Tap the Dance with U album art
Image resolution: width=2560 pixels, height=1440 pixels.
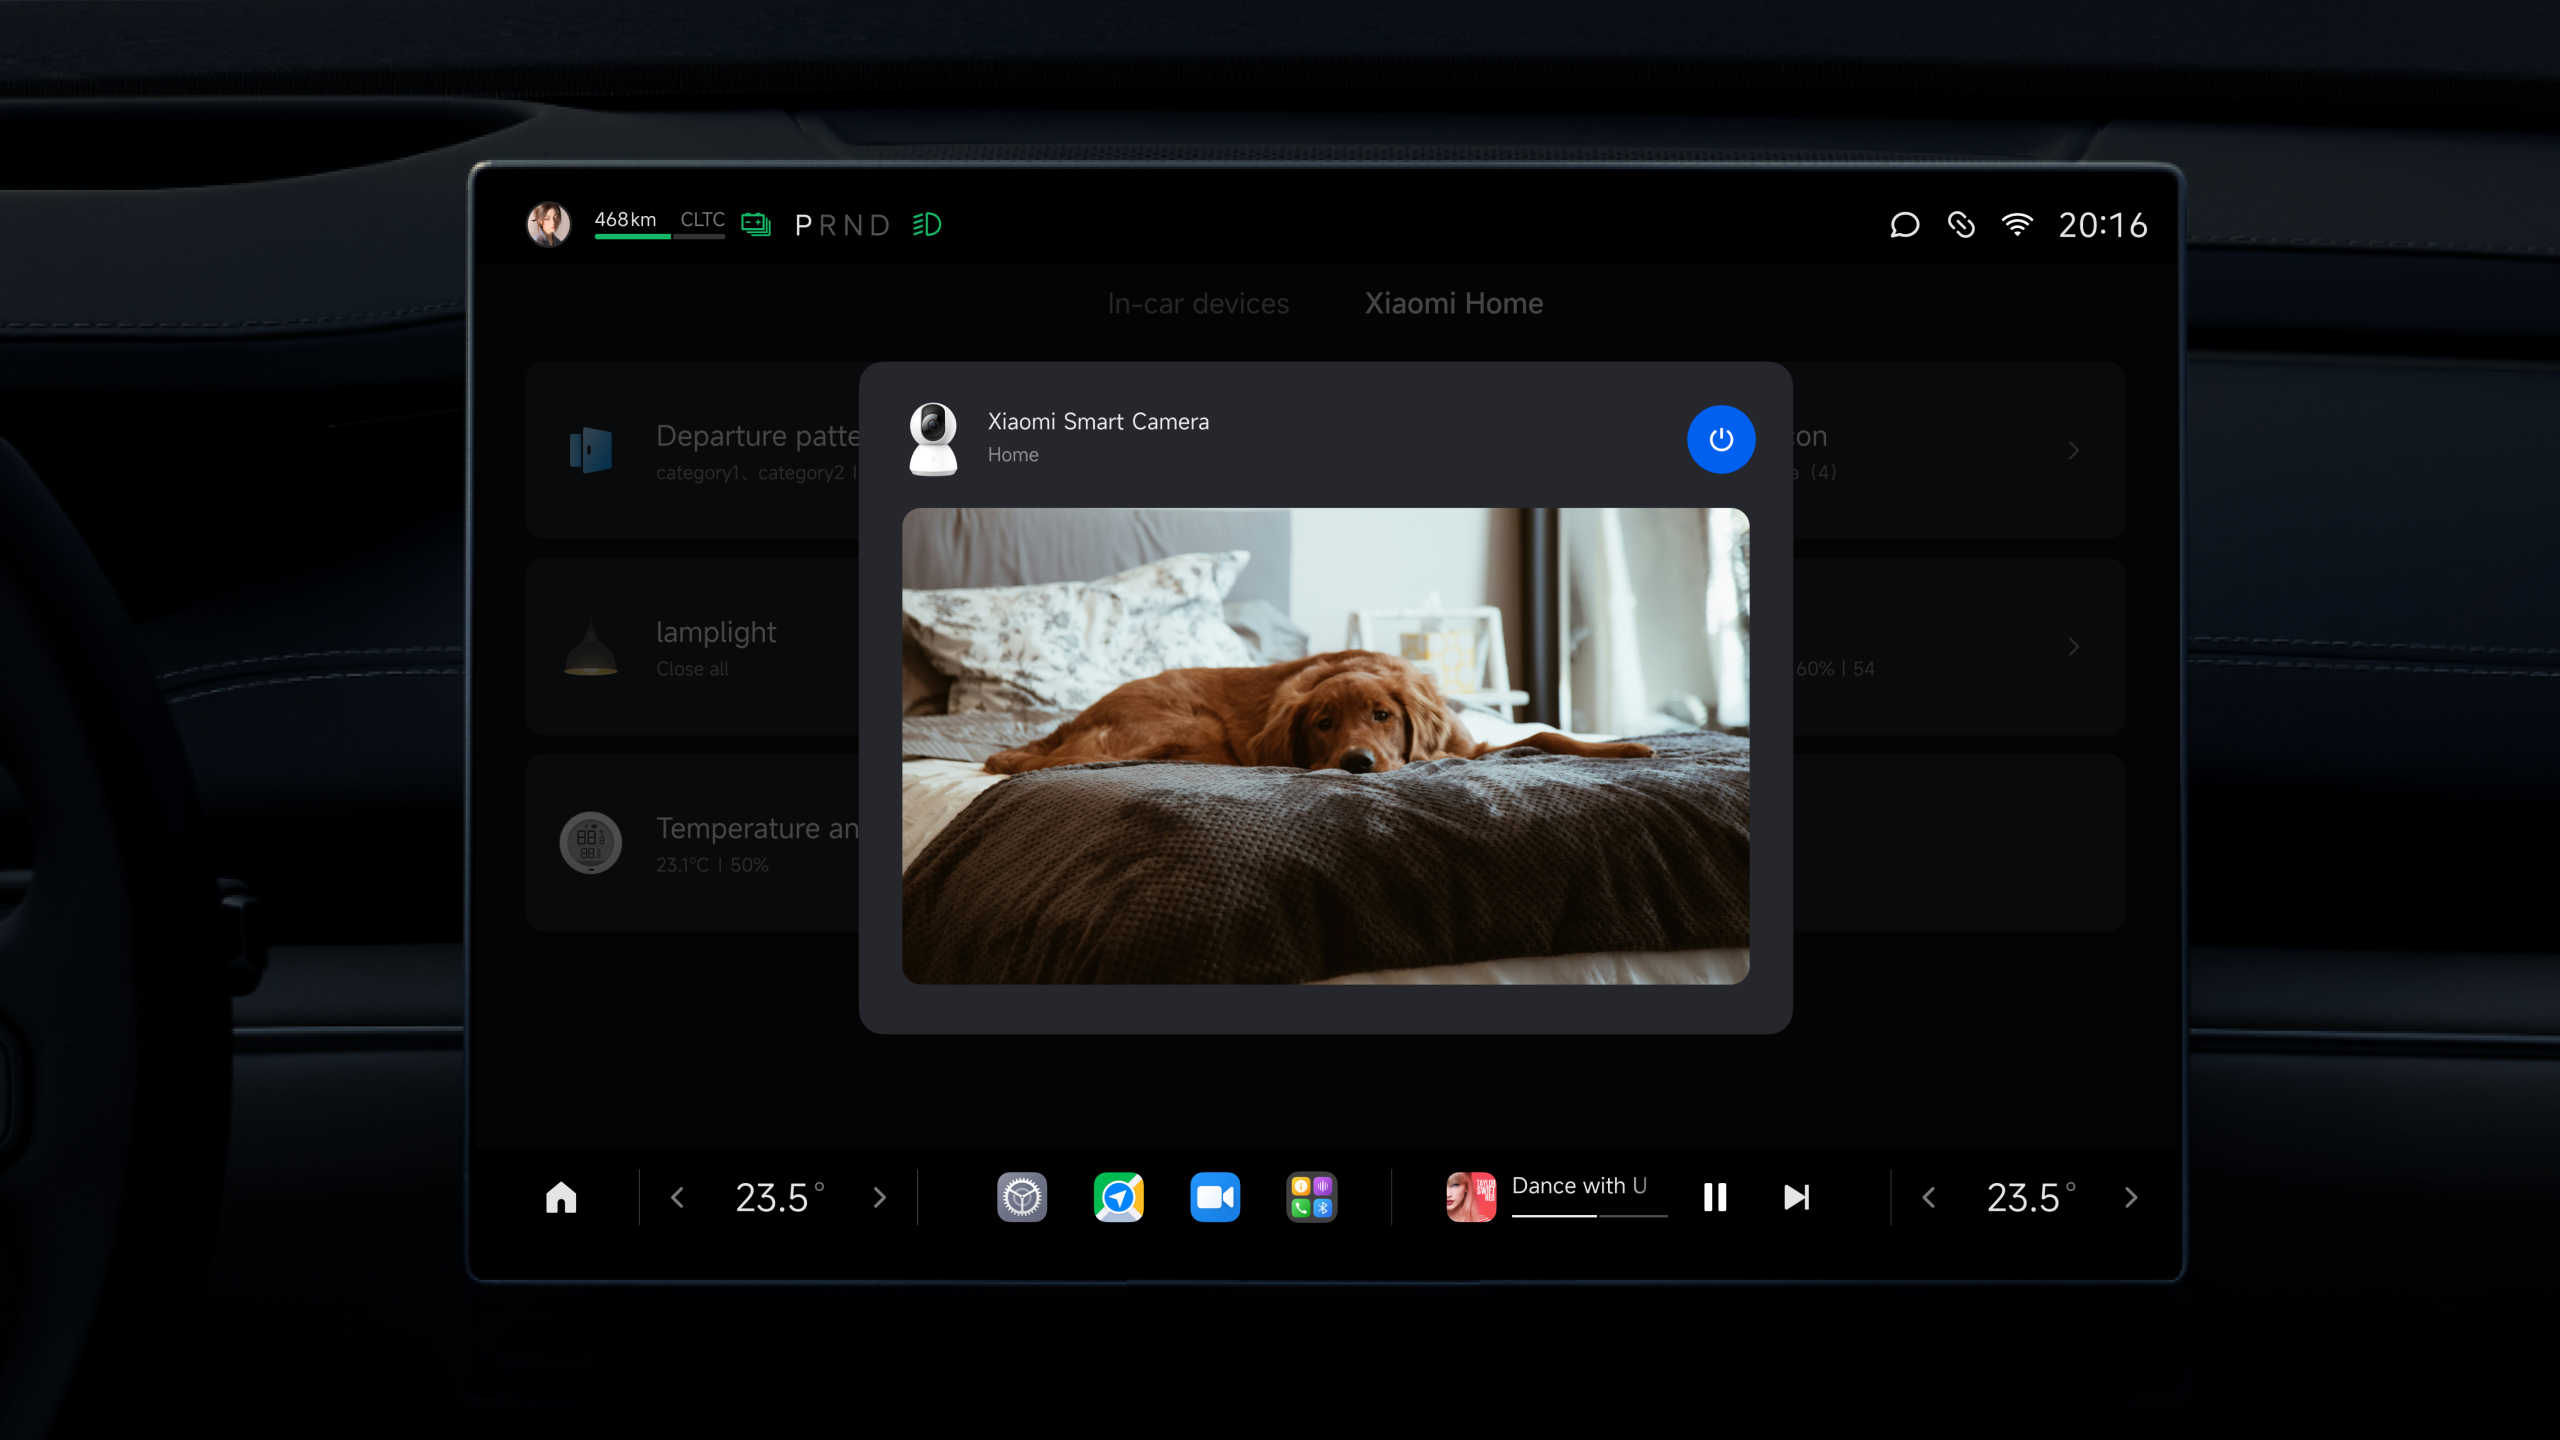(1471, 1197)
